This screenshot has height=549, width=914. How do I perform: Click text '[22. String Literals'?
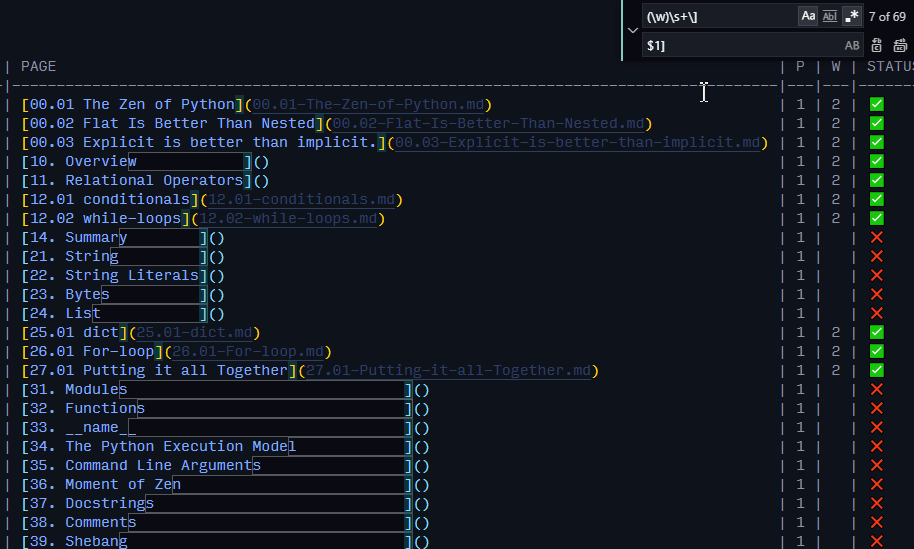click(110, 276)
